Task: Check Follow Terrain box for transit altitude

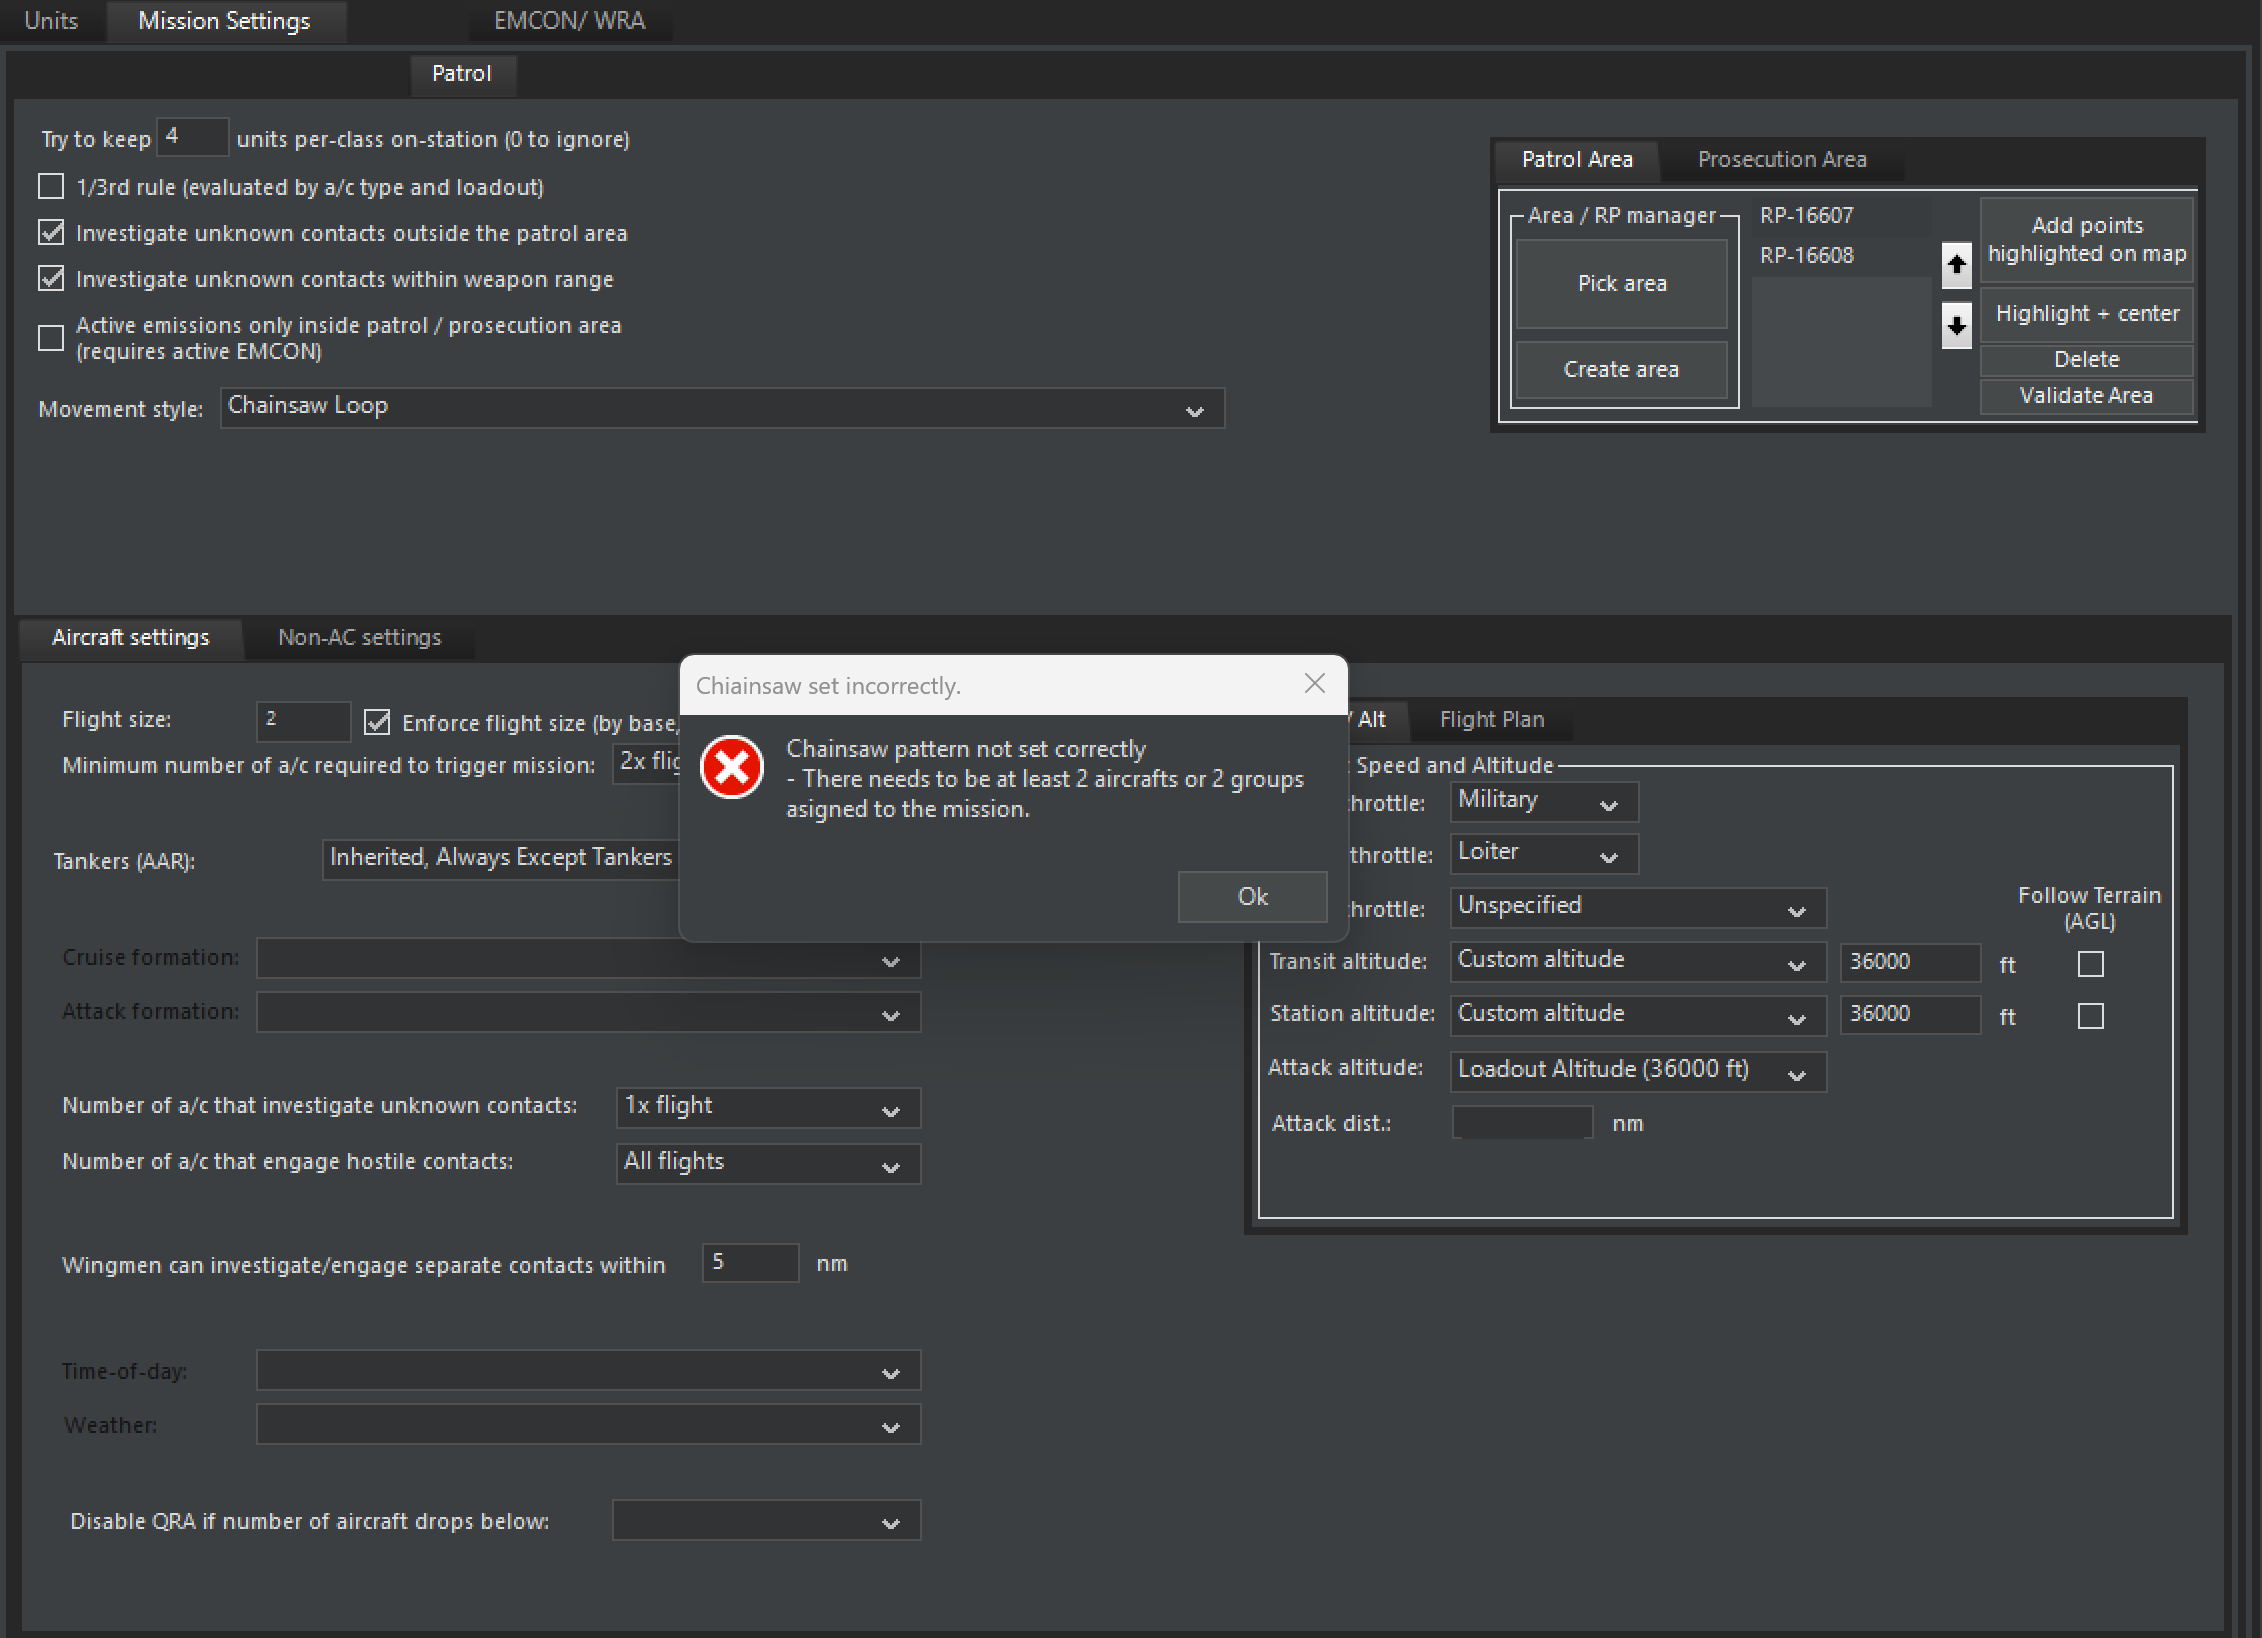Action: coord(2090,963)
